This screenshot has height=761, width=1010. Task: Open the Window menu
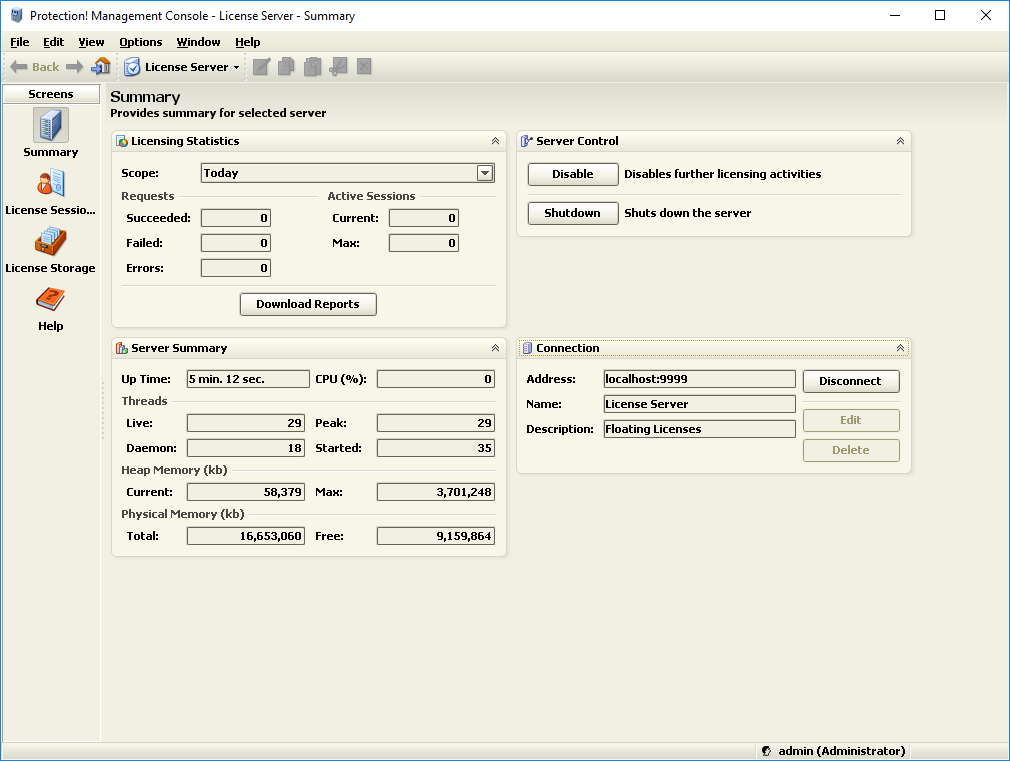198,42
